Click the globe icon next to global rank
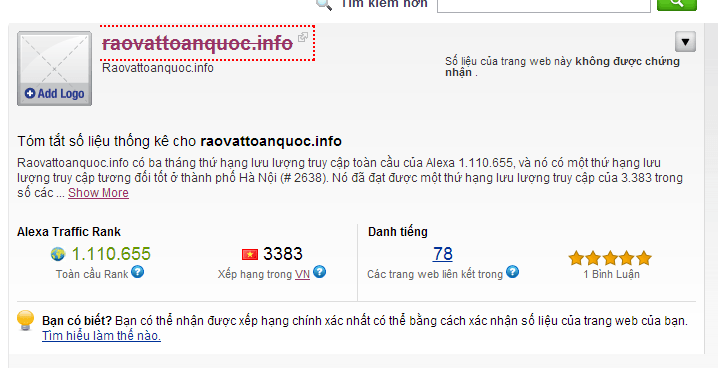 [58, 254]
